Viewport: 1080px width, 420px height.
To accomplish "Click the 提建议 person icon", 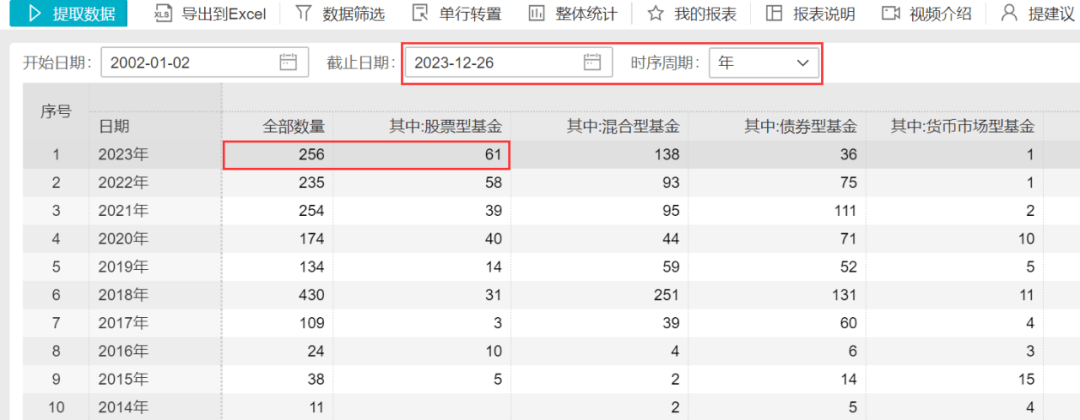I will (x=1009, y=13).
